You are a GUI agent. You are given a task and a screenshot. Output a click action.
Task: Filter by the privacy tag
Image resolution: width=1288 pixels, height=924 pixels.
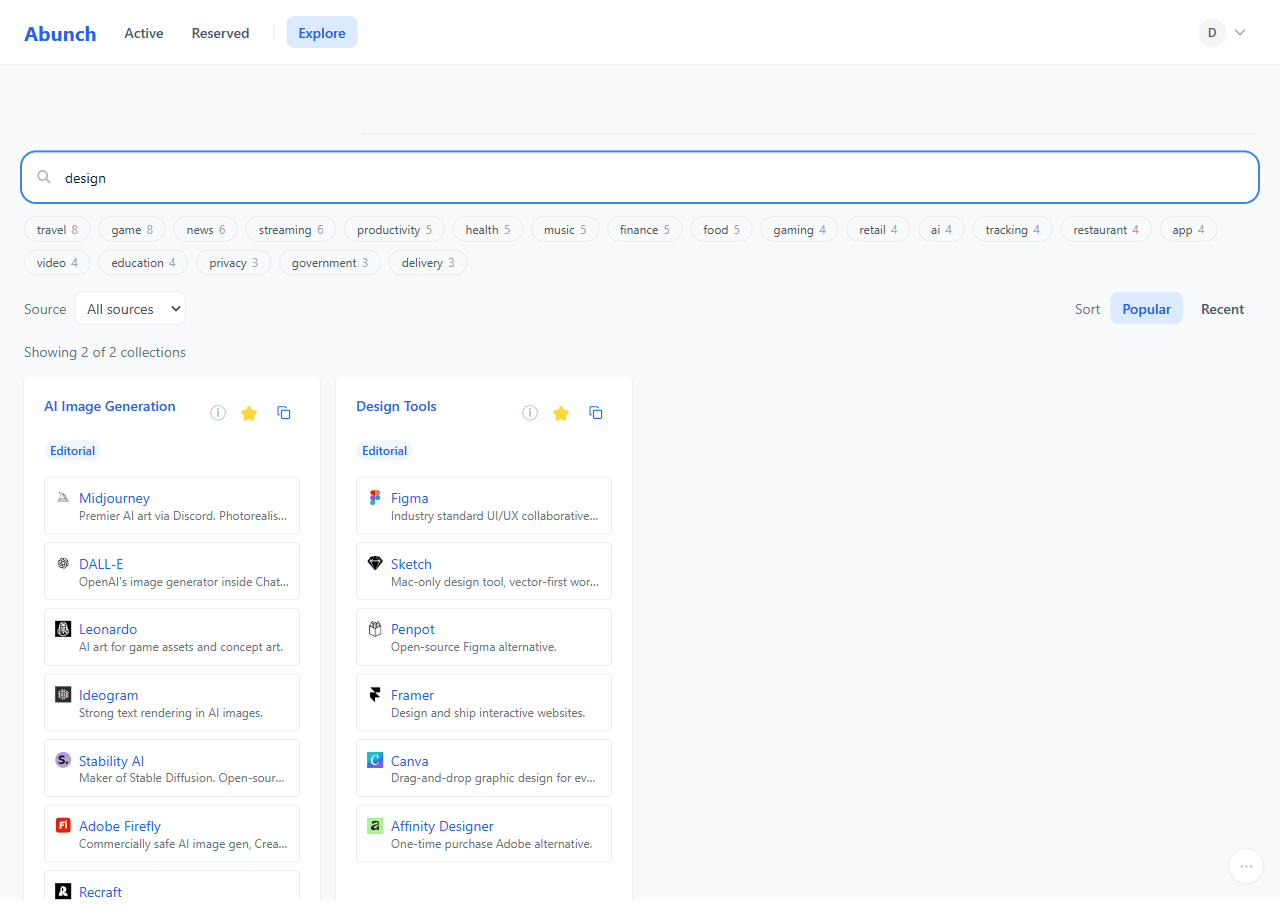click(234, 263)
